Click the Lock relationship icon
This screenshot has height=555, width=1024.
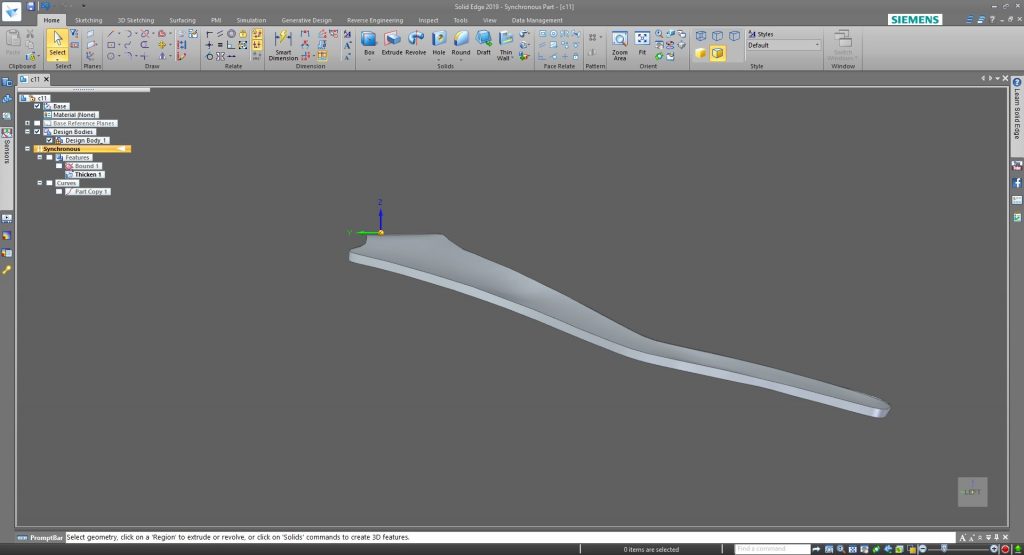click(243, 34)
